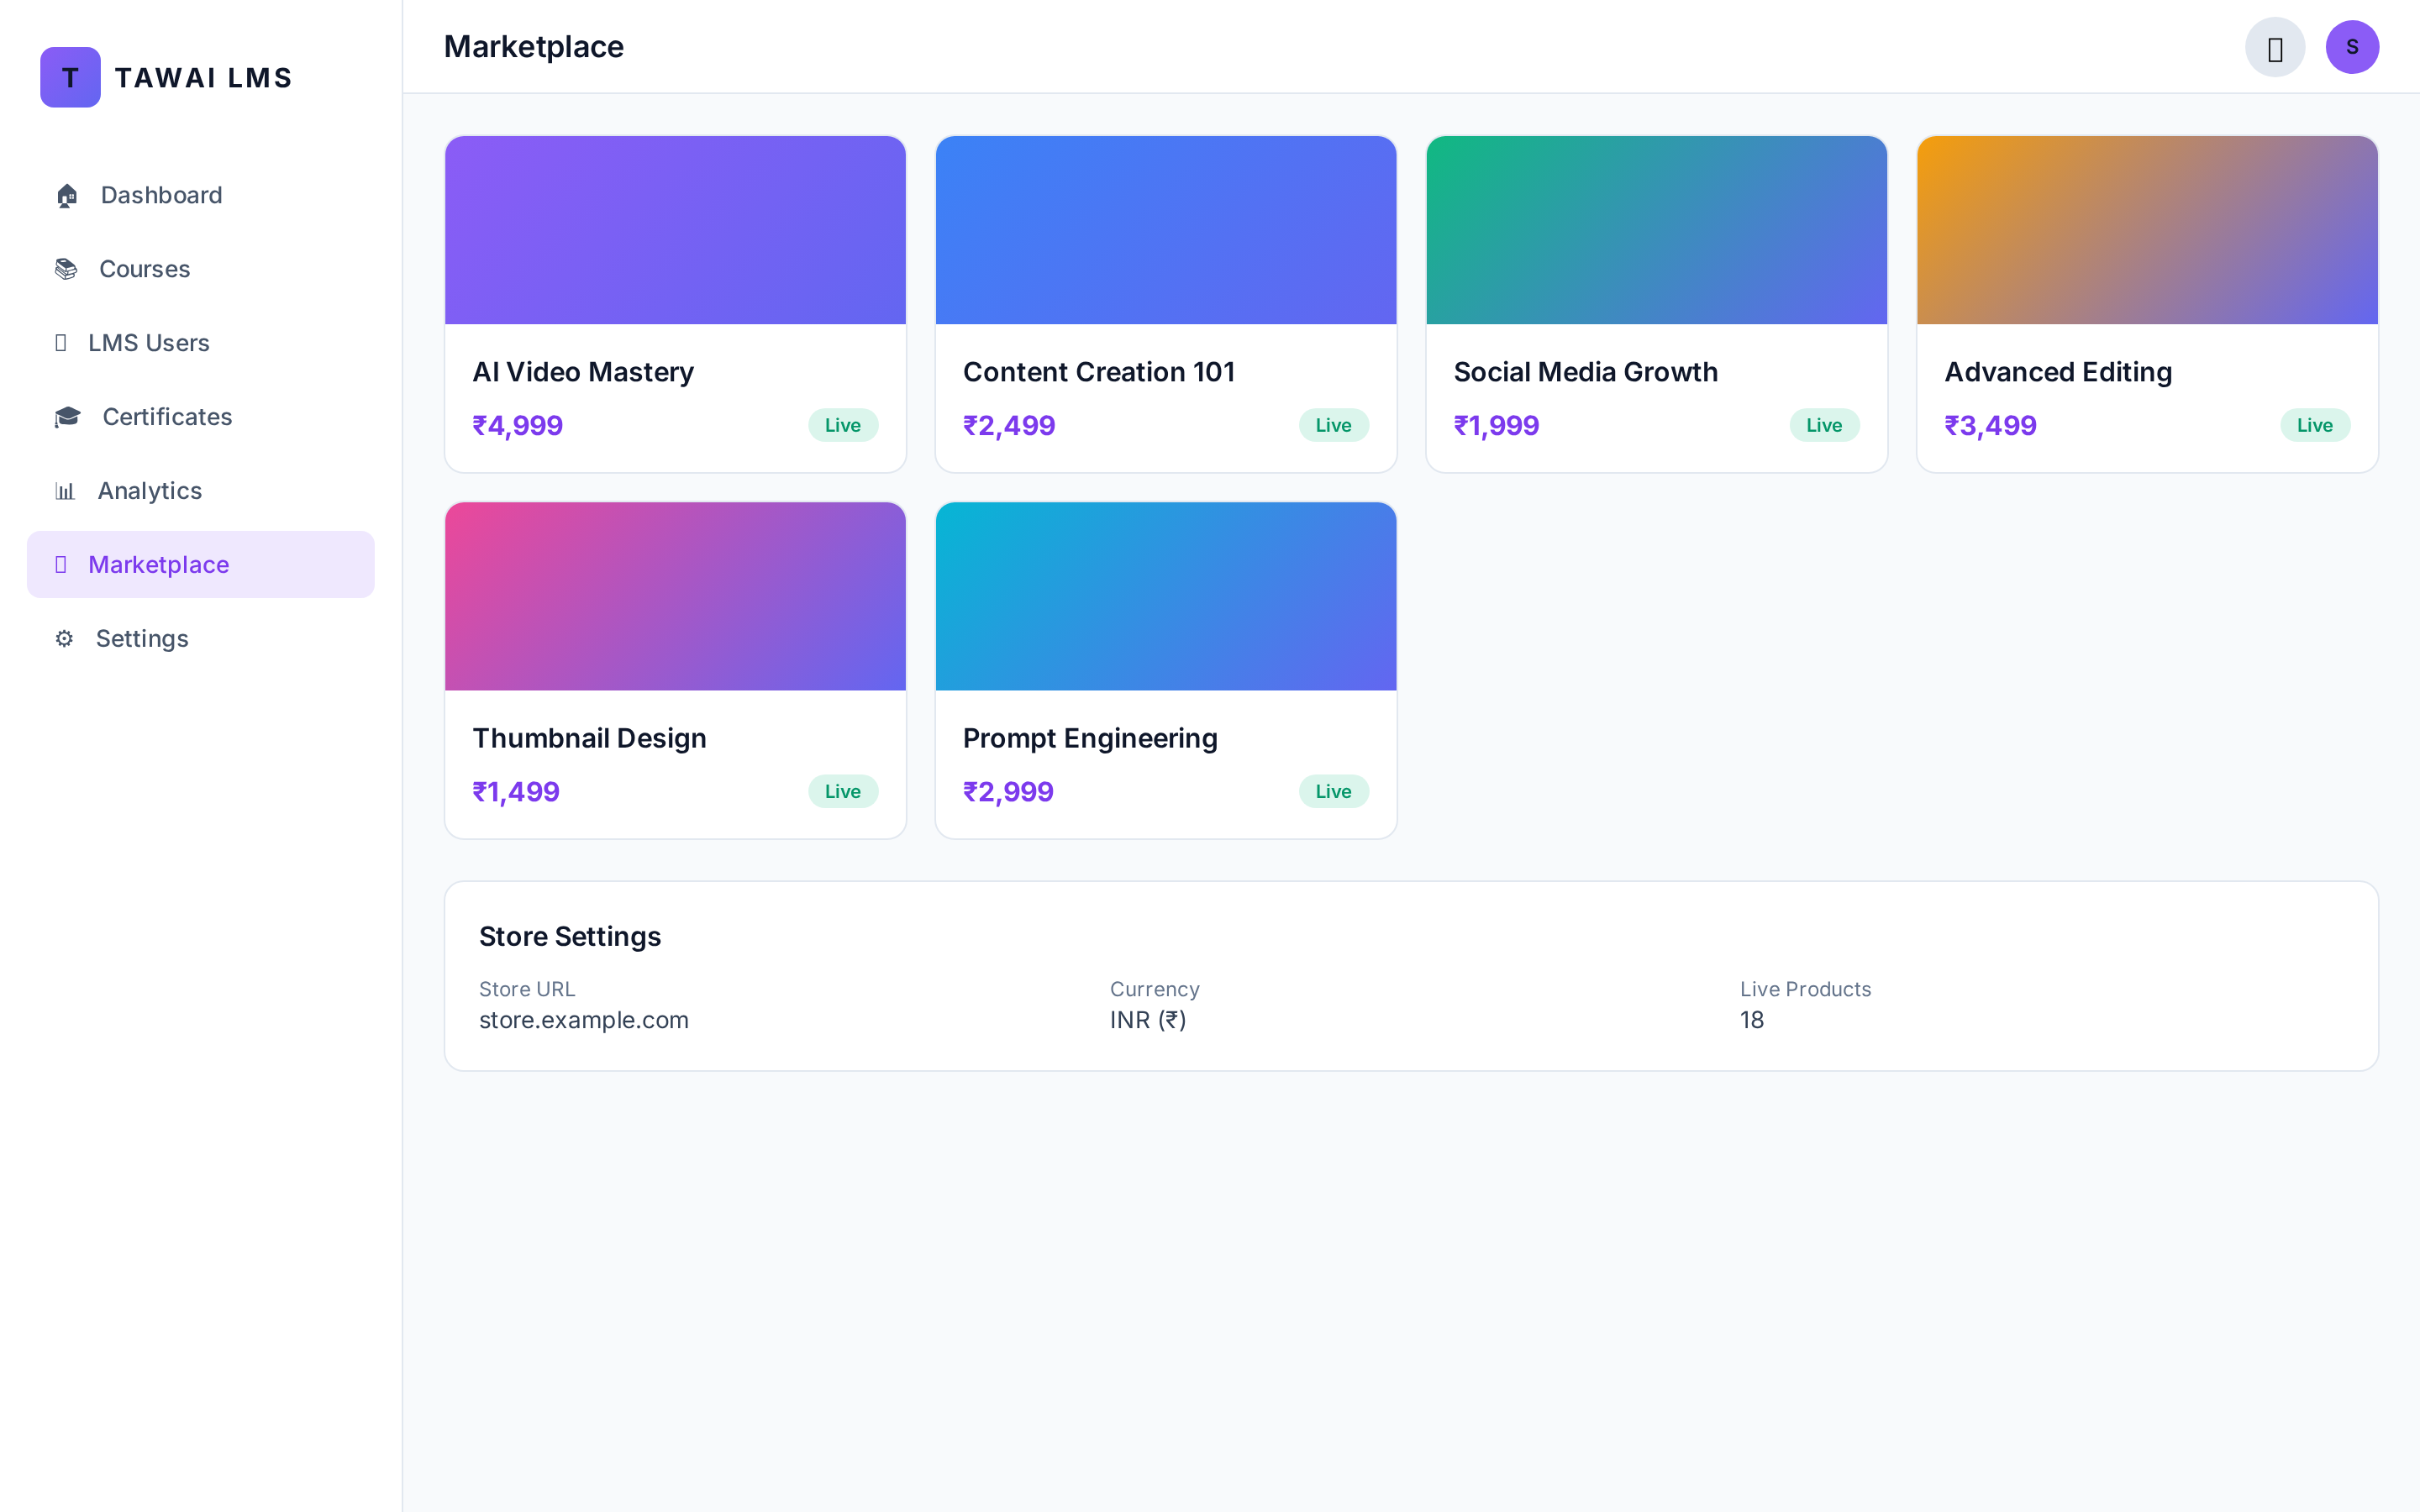Click Live badge on Social Media Growth
The height and width of the screenshot is (1512, 2420).
pos(1824,425)
